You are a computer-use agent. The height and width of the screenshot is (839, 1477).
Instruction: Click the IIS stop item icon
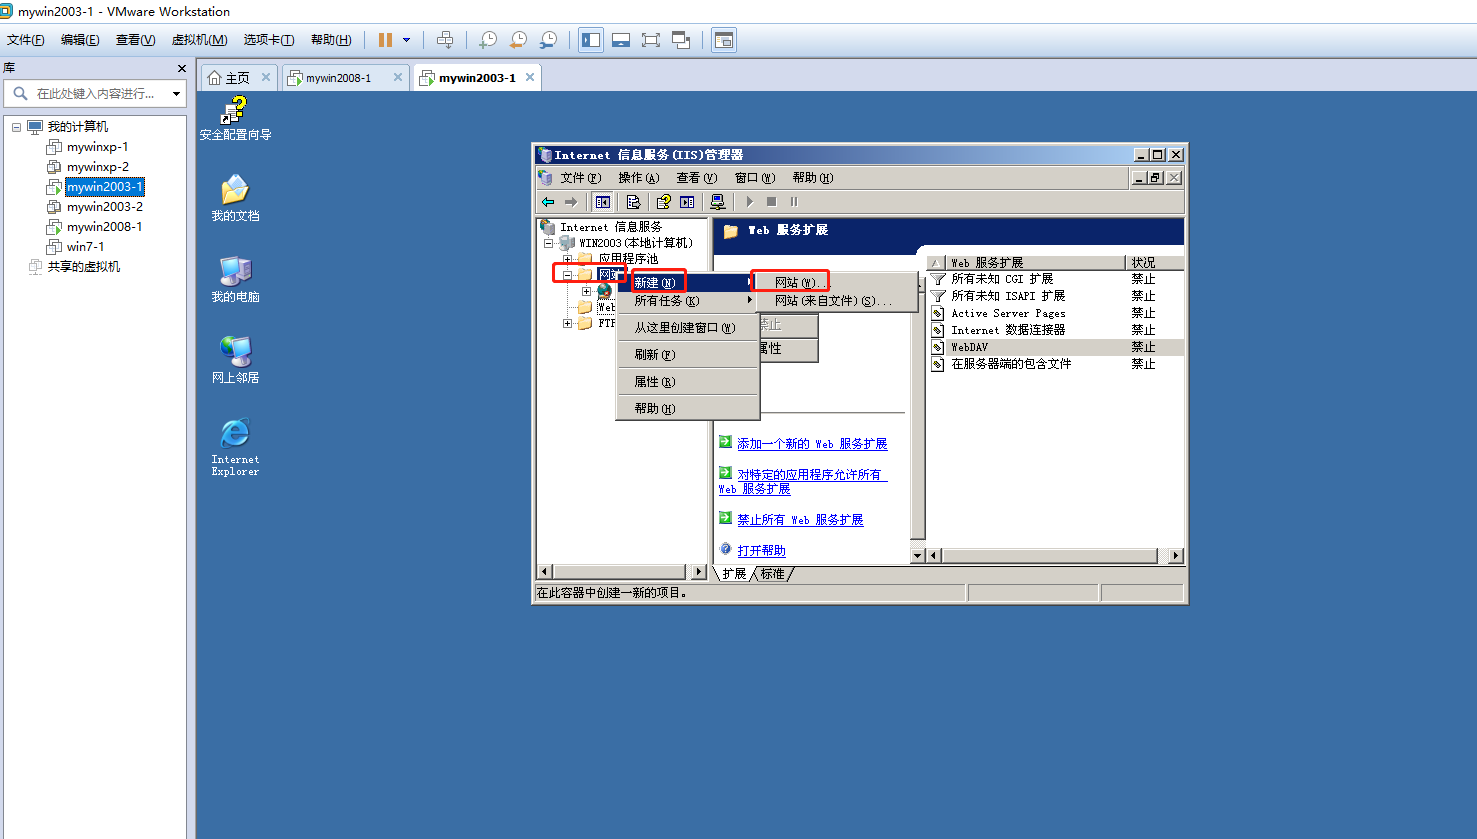[x=772, y=202]
